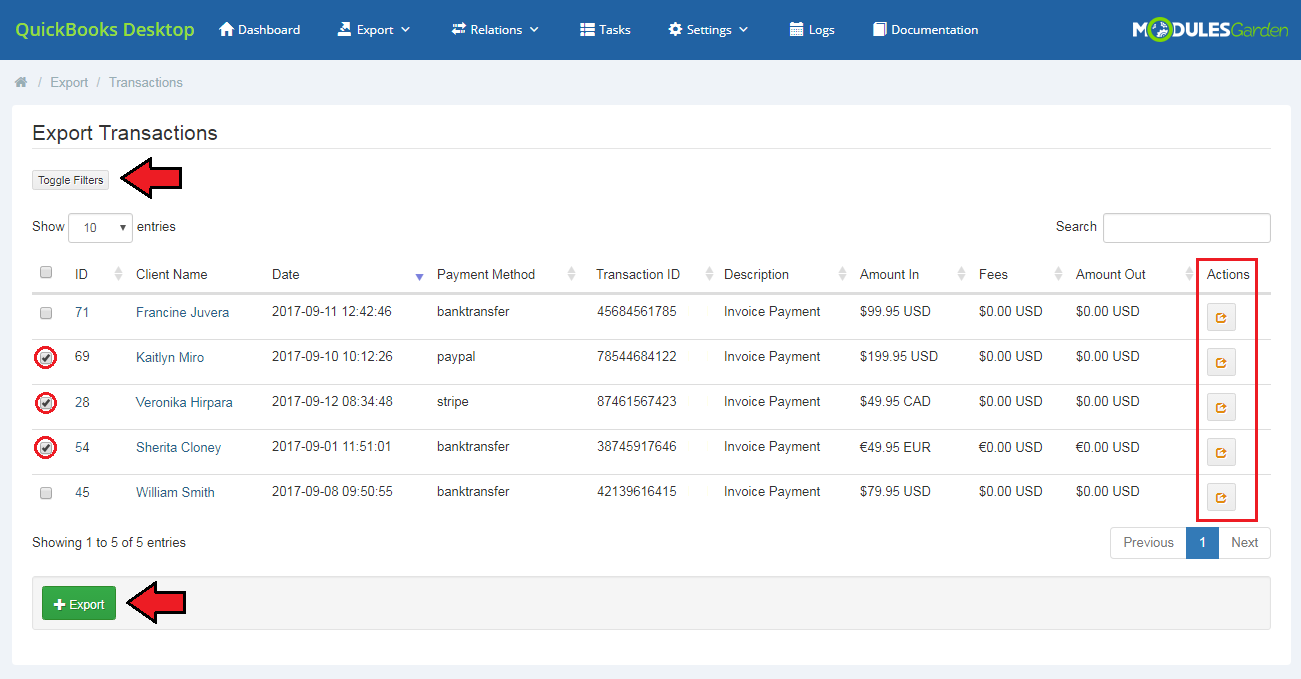This screenshot has width=1301, height=679.
Task: Sort by Fees column arrows
Action: tap(1059, 274)
